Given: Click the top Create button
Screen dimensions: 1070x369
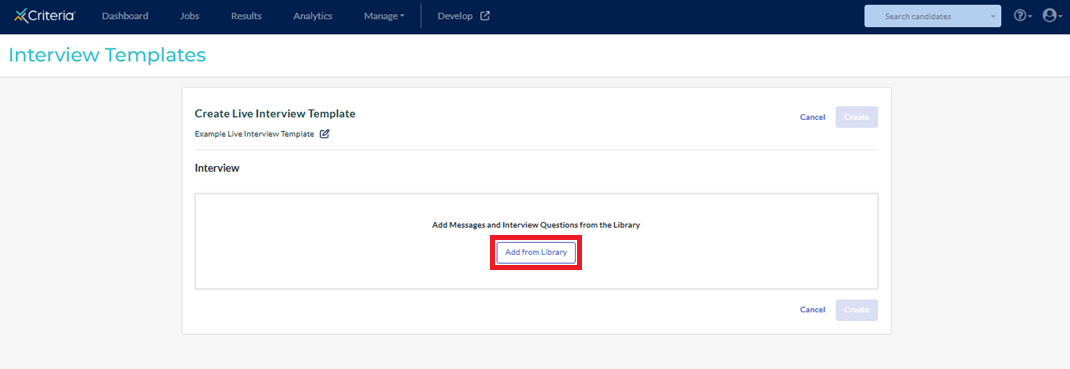Looking at the screenshot, I should (856, 117).
